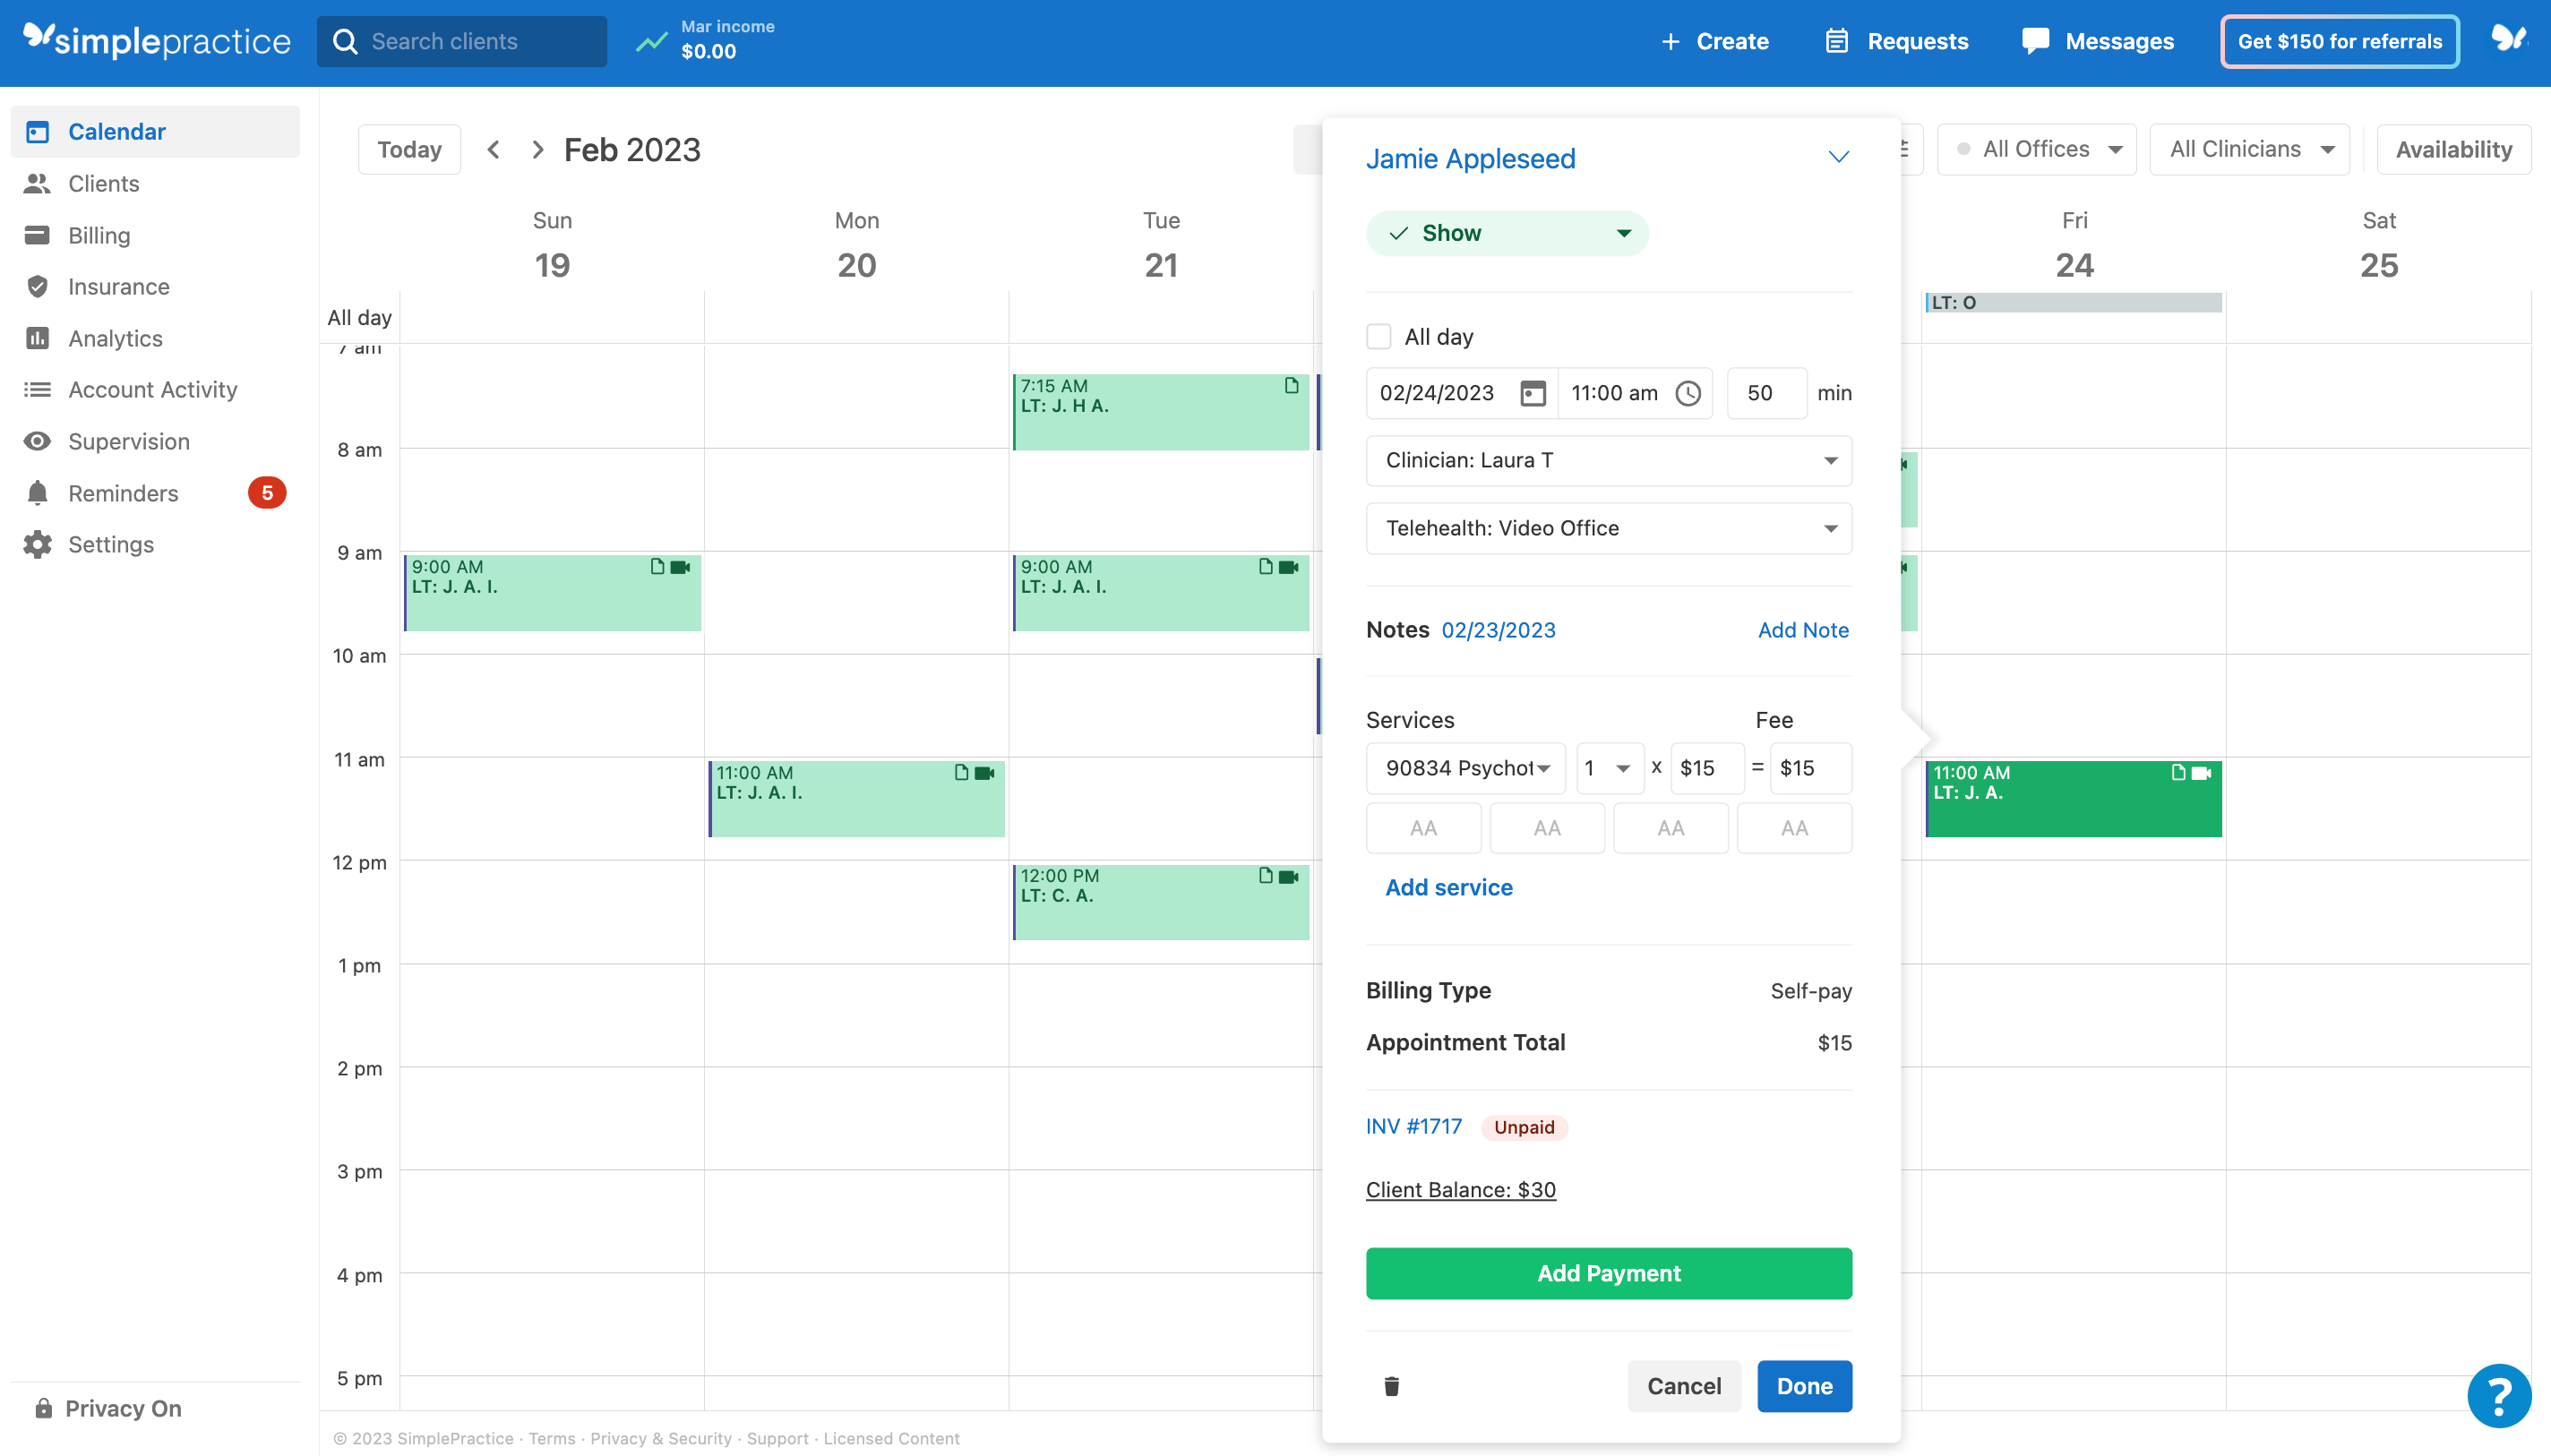Open the clock icon beside 11:00 am
Image resolution: width=2551 pixels, height=1456 pixels.
[x=1688, y=393]
